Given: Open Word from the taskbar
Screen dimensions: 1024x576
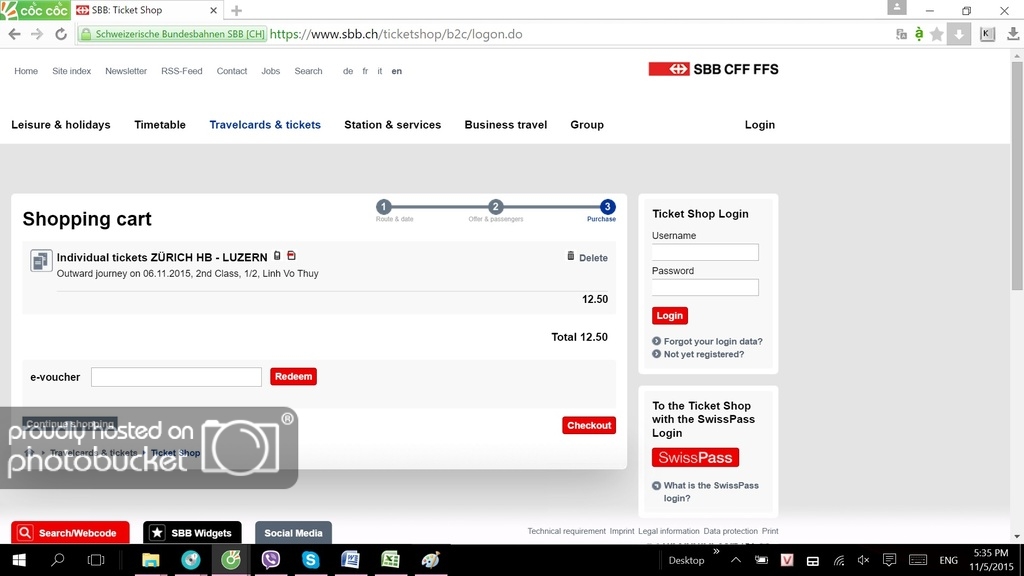Looking at the screenshot, I should (x=350, y=560).
